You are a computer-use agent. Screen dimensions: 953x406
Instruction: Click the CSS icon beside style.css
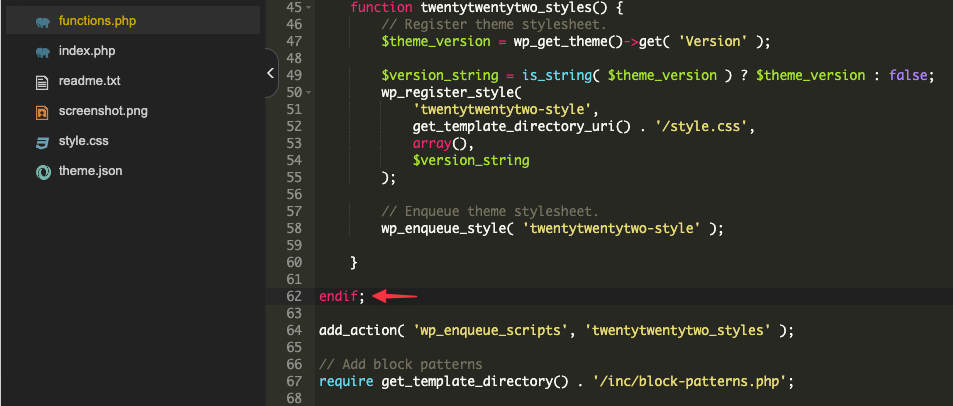coord(42,142)
